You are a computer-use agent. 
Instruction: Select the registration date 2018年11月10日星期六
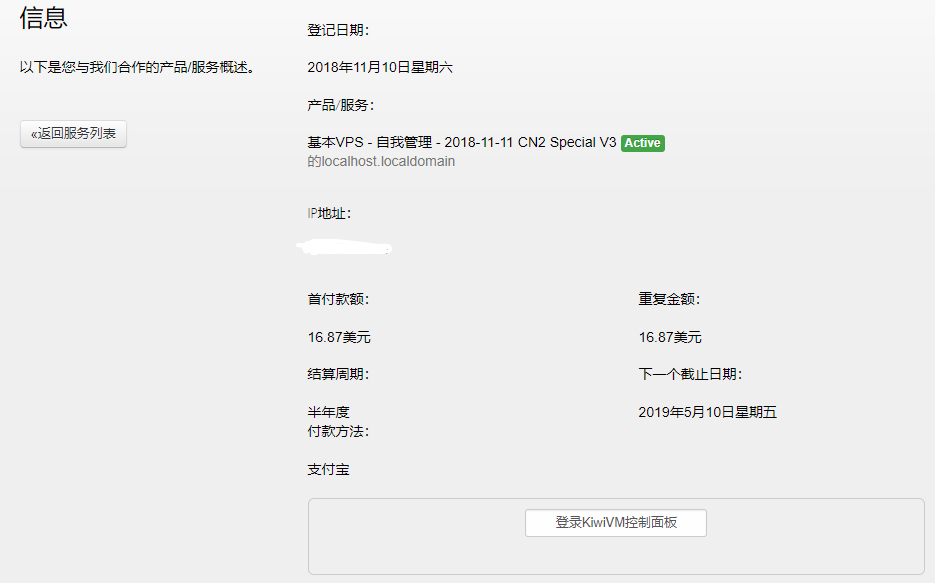[x=380, y=68]
